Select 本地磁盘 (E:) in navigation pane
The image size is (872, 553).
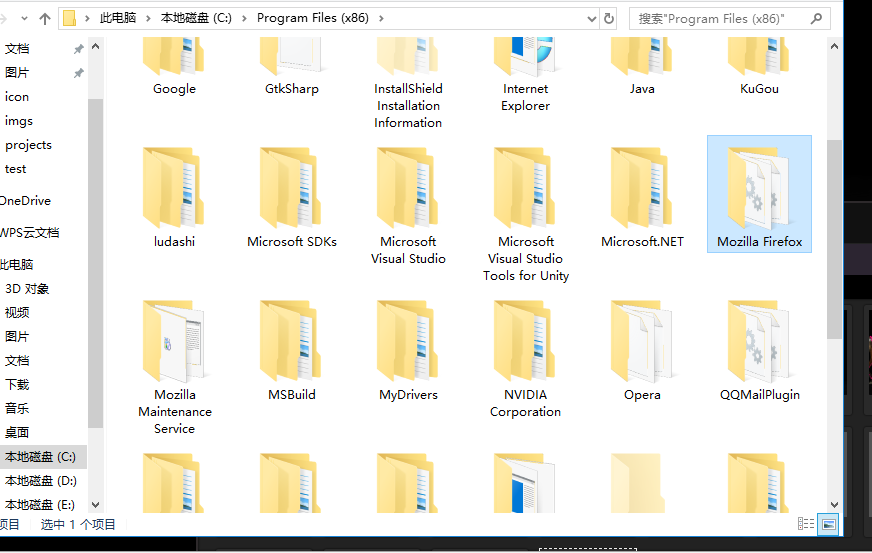(x=40, y=505)
